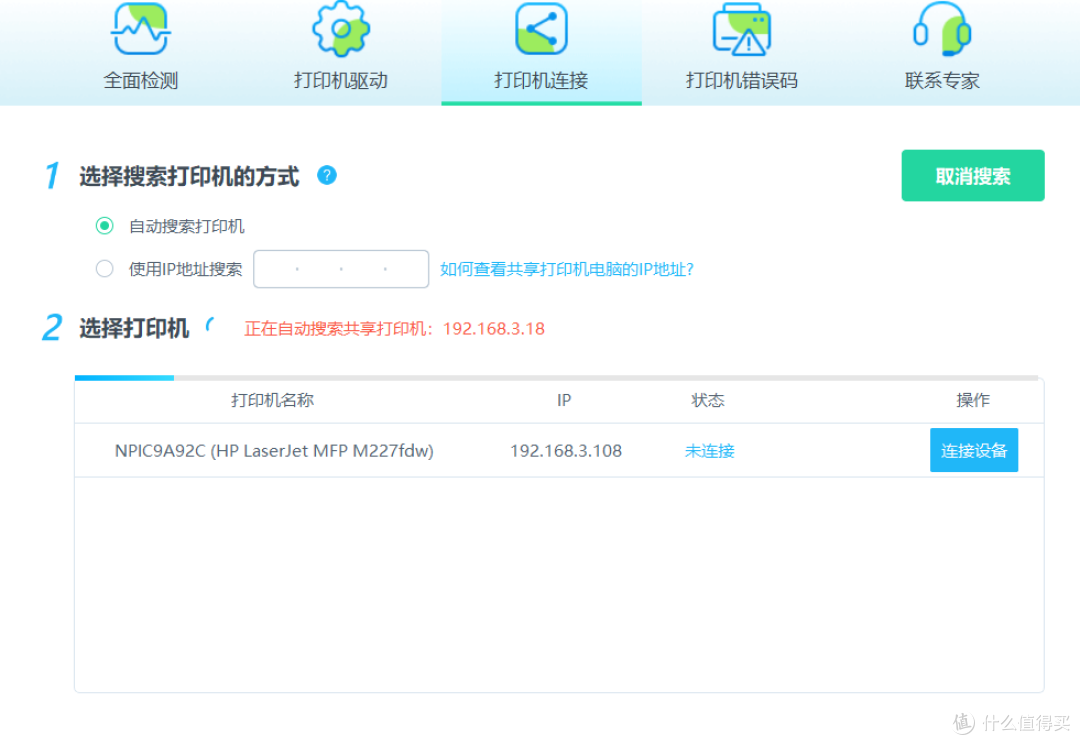Select printer name NPIC9A92C (HP LaserJet MFP M227fdw)
Viewport: 1080px width, 745px height.
[x=274, y=451]
